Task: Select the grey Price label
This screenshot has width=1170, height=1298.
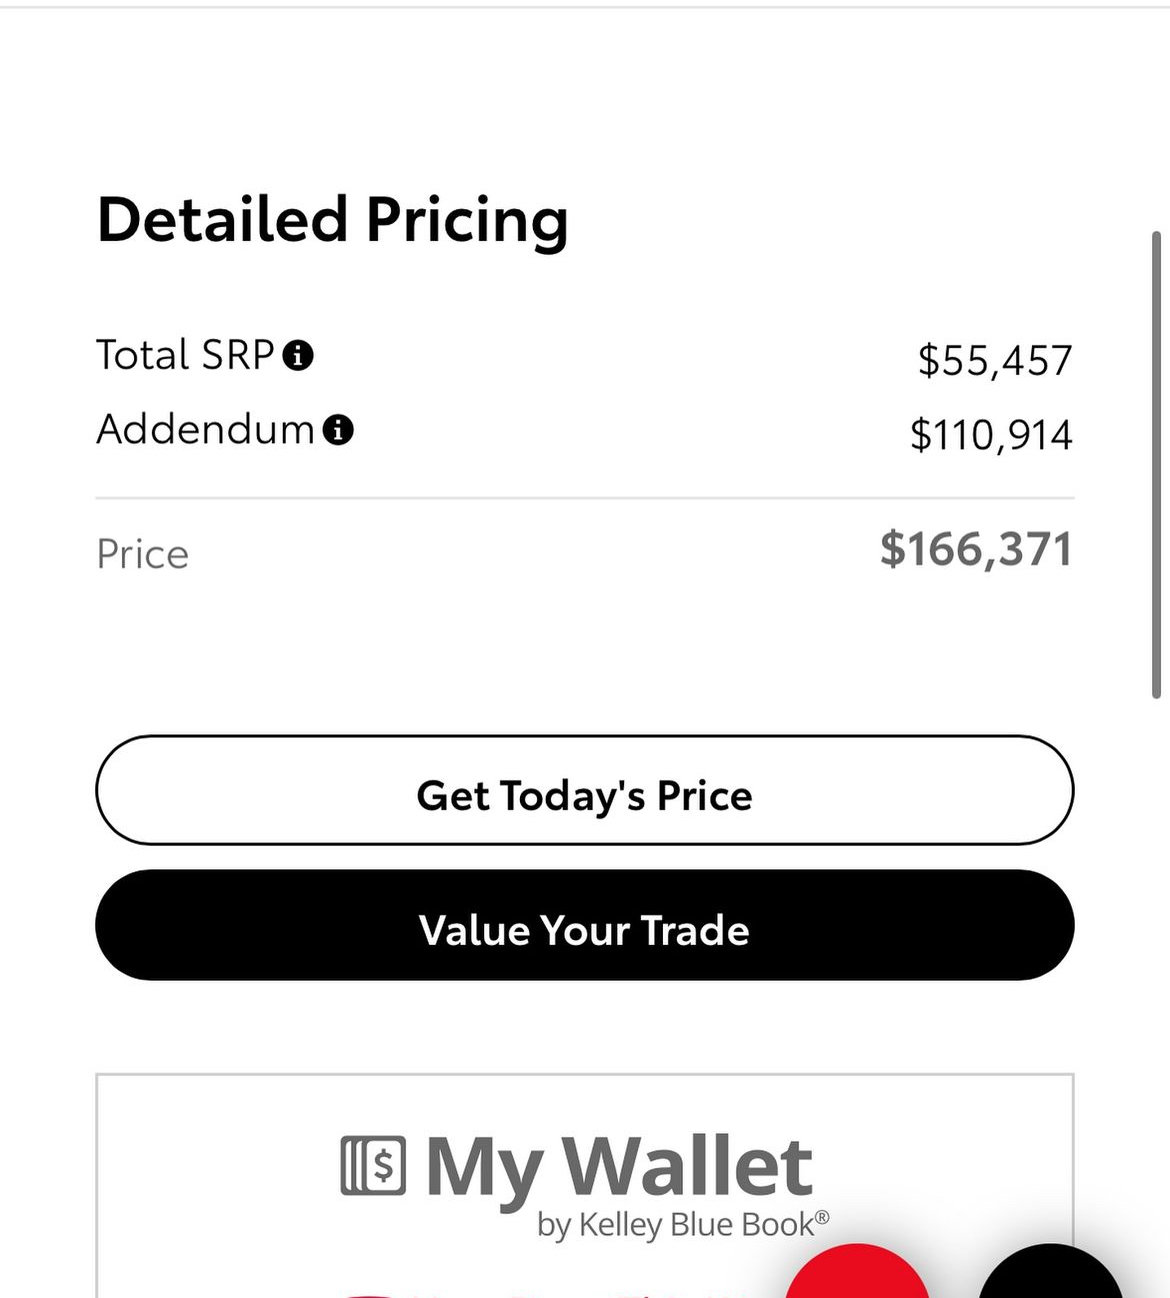Action: tap(143, 554)
